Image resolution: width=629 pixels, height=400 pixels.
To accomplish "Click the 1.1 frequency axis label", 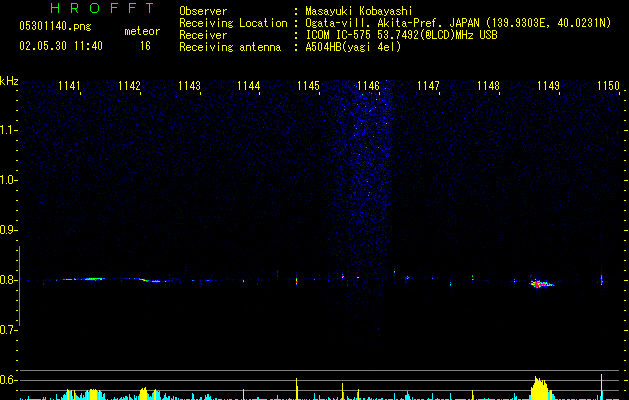I will click(8, 130).
